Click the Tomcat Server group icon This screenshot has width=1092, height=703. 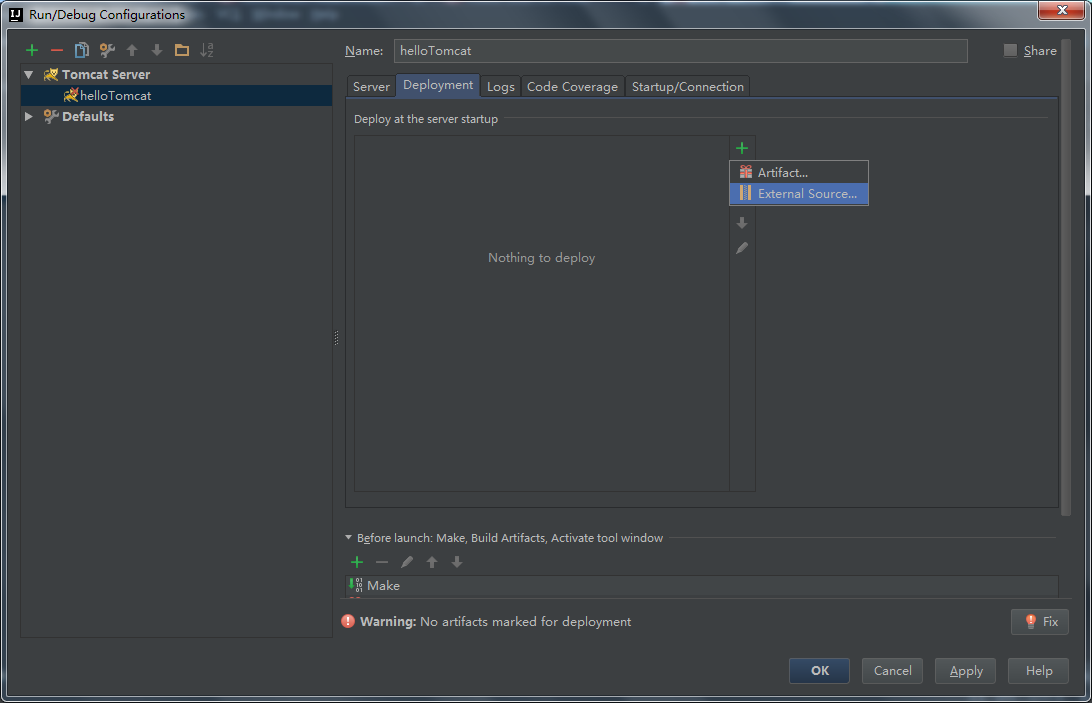click(x=51, y=74)
